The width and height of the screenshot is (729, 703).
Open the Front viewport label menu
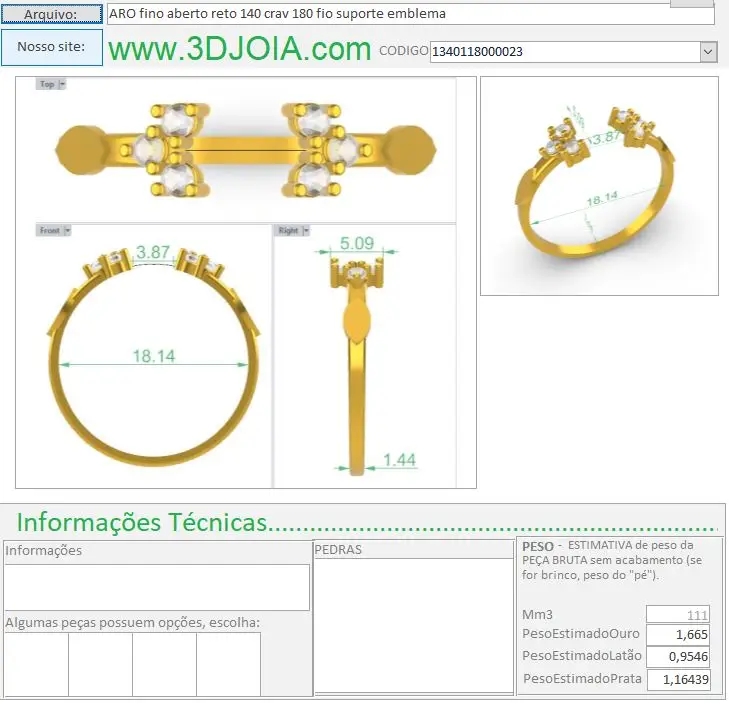pos(53,231)
